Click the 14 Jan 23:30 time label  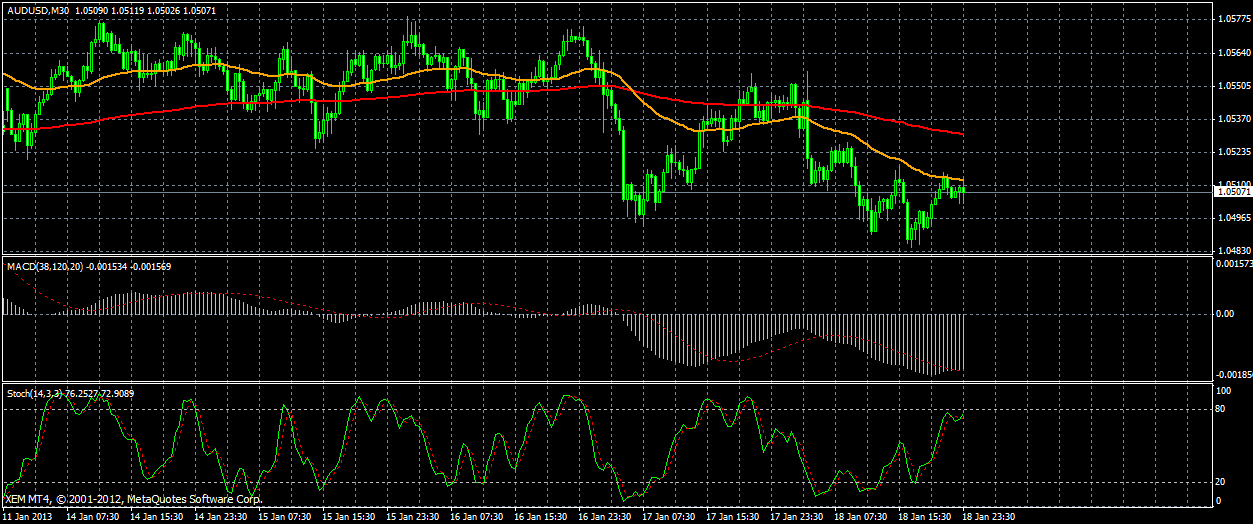click(219, 516)
